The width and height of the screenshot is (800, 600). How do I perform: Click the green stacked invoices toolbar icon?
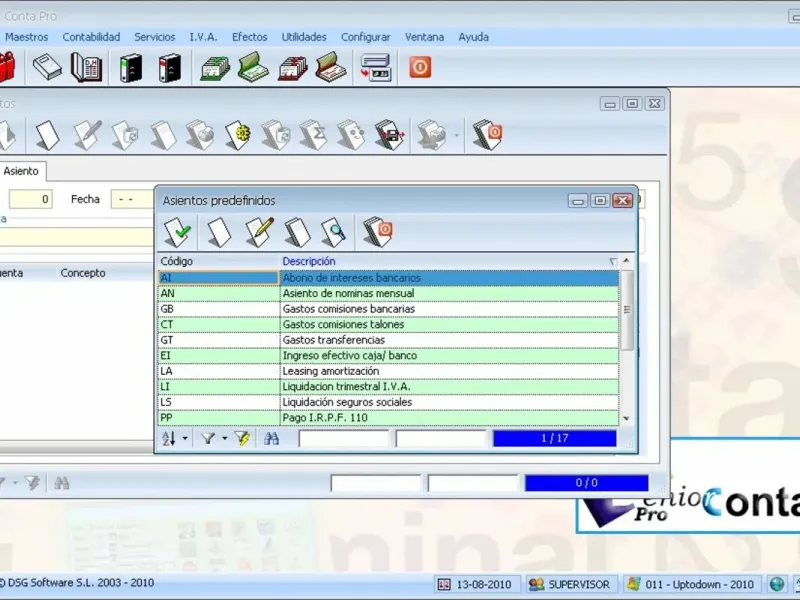(x=215, y=67)
